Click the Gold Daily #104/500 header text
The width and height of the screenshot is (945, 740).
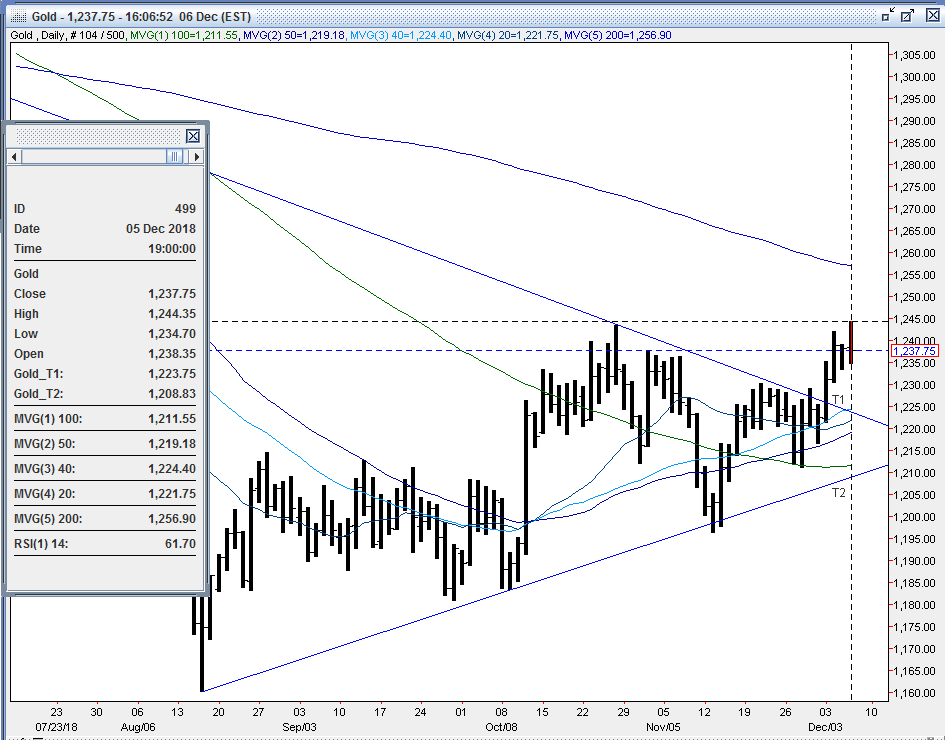tap(68, 36)
